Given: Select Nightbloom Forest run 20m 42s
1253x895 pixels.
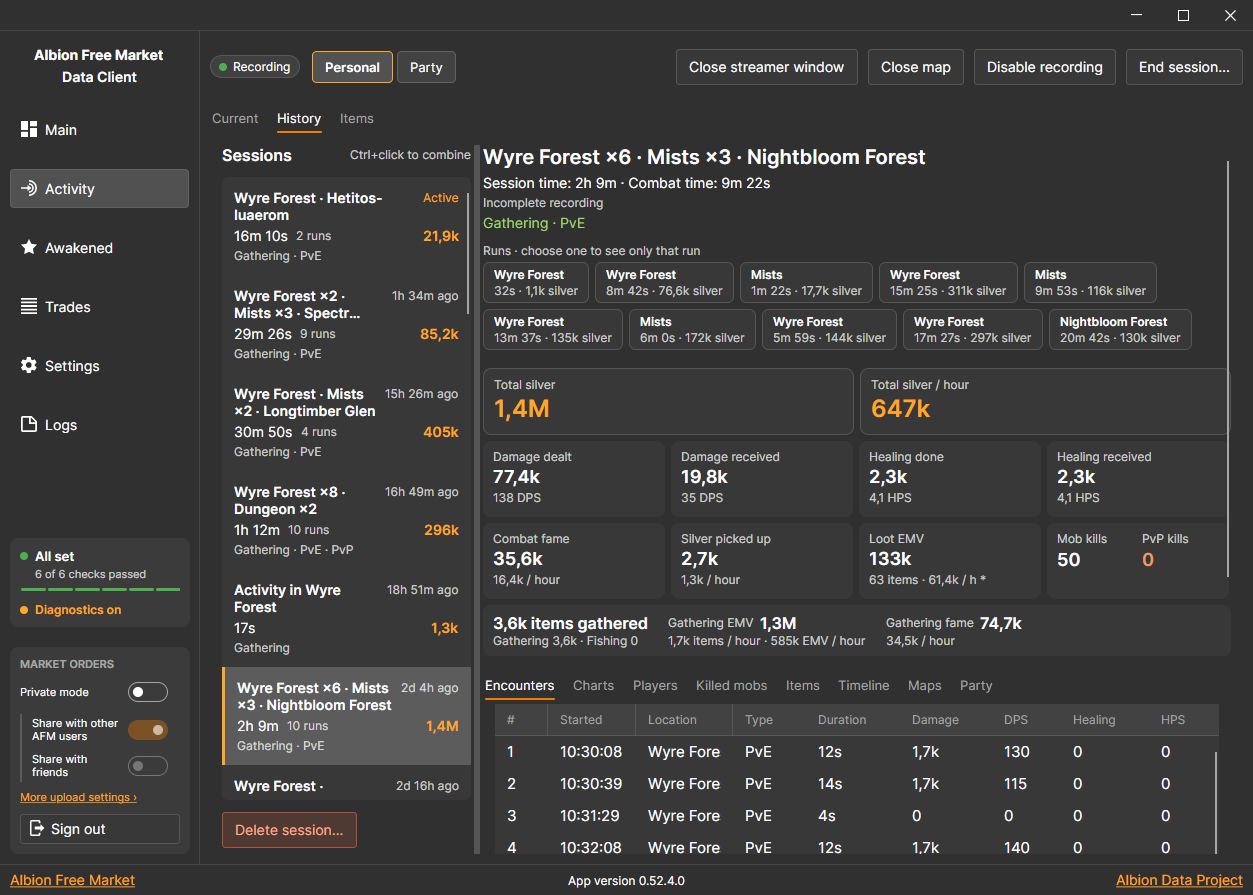Looking at the screenshot, I should [x=1120, y=330].
